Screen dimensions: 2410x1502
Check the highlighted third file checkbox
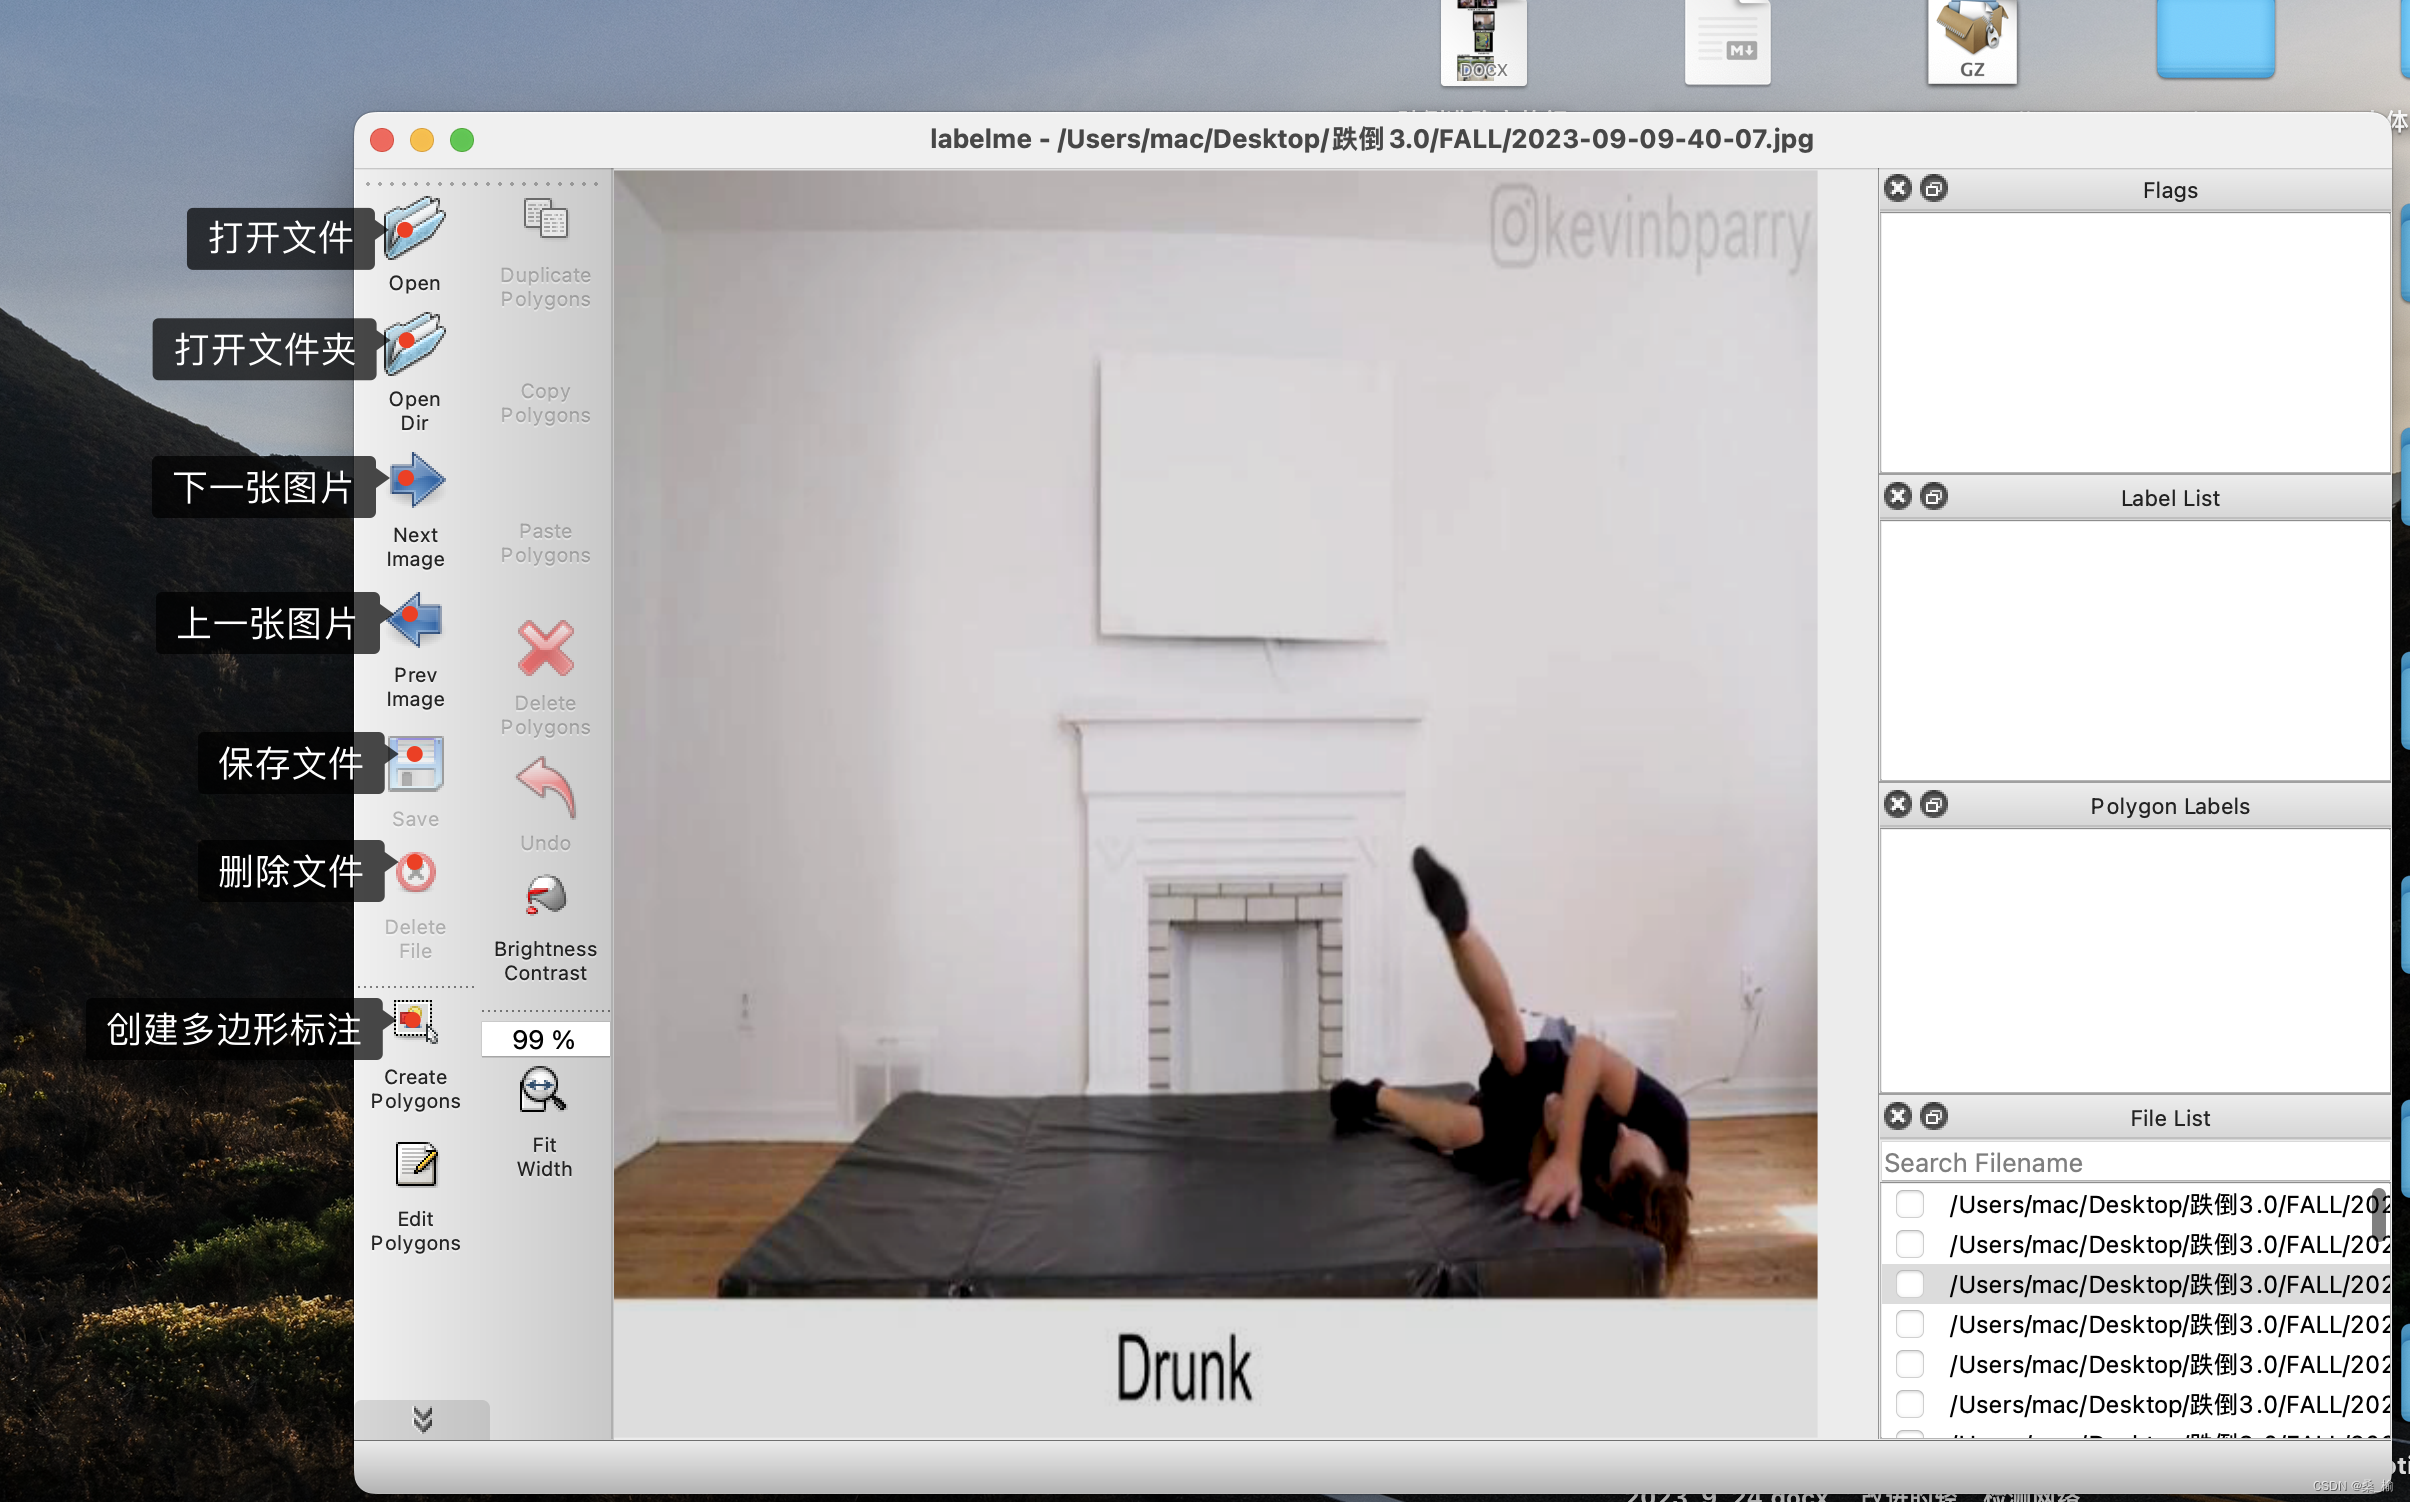tap(1910, 1284)
